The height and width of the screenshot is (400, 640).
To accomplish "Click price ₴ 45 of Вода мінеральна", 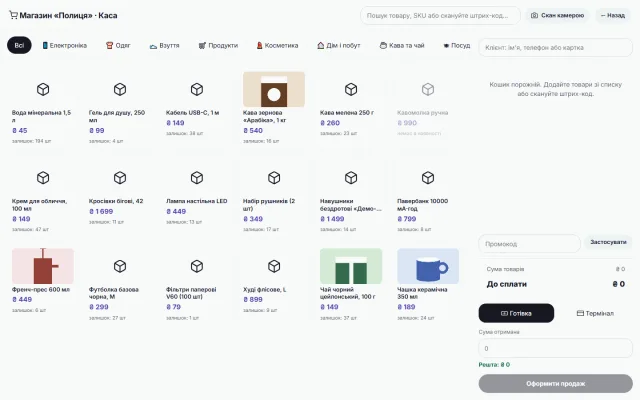I will (20, 131).
